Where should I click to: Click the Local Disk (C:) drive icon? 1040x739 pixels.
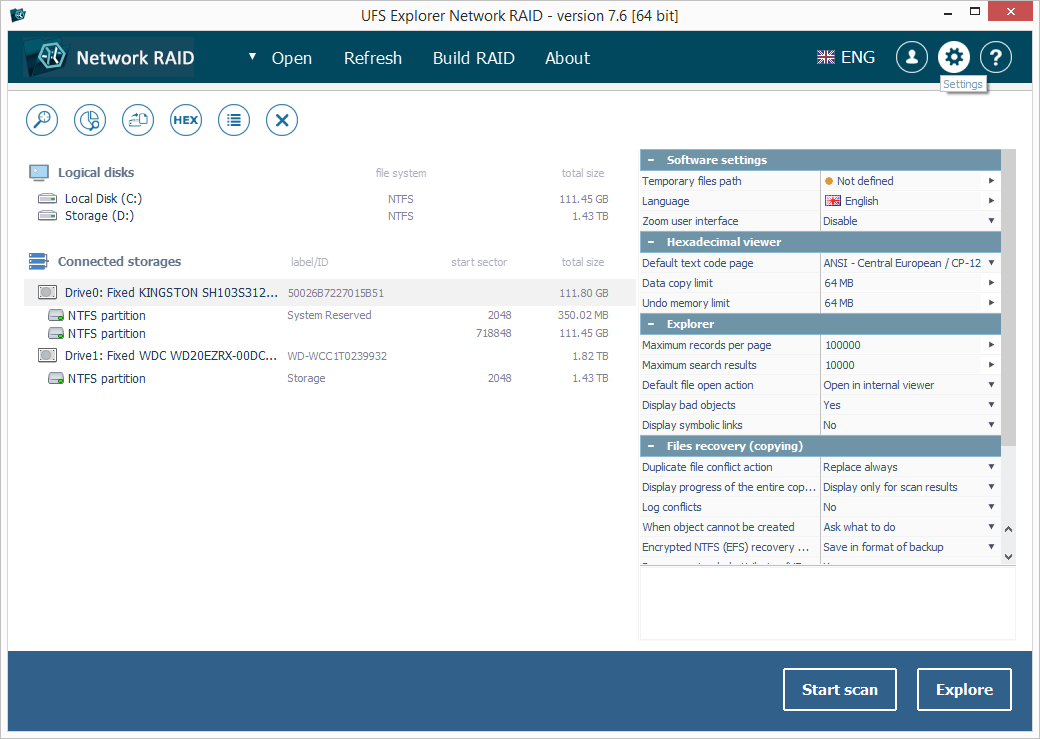[x=47, y=198]
